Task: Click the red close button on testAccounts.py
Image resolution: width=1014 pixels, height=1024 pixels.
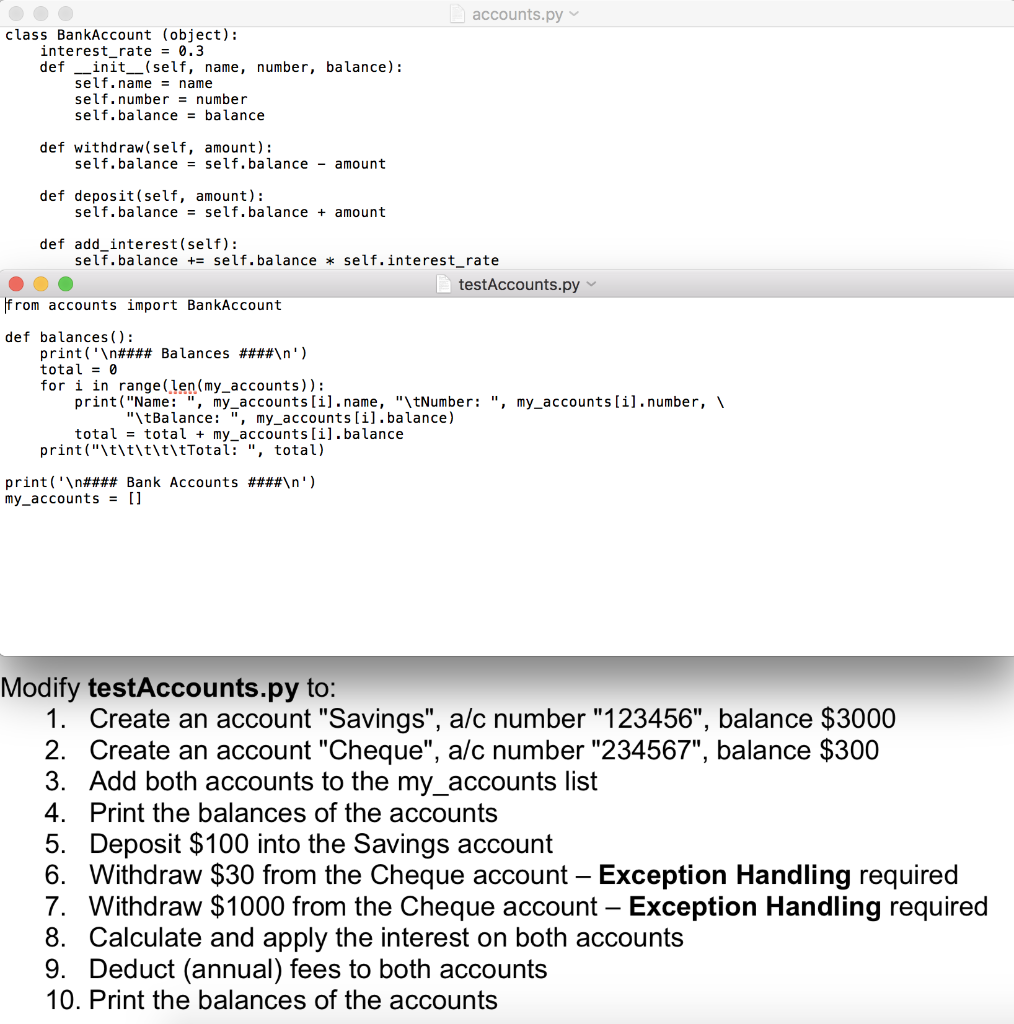Action: 16,284
